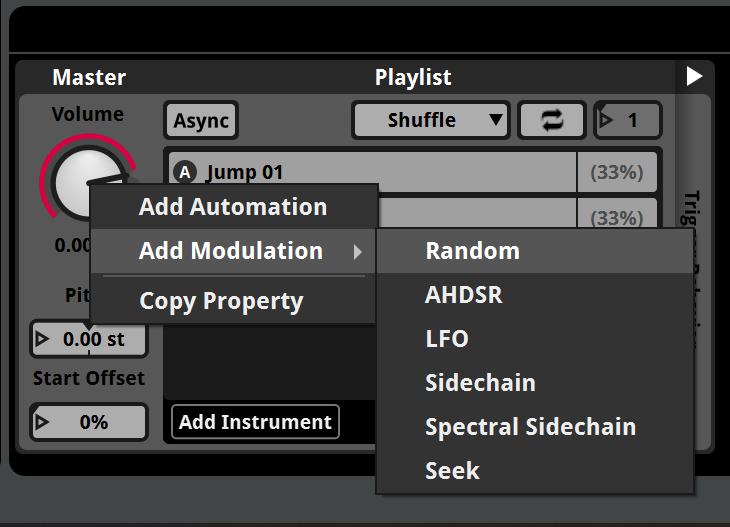Click the Jump 01 33% probability field
730x527 pixels.
point(616,172)
